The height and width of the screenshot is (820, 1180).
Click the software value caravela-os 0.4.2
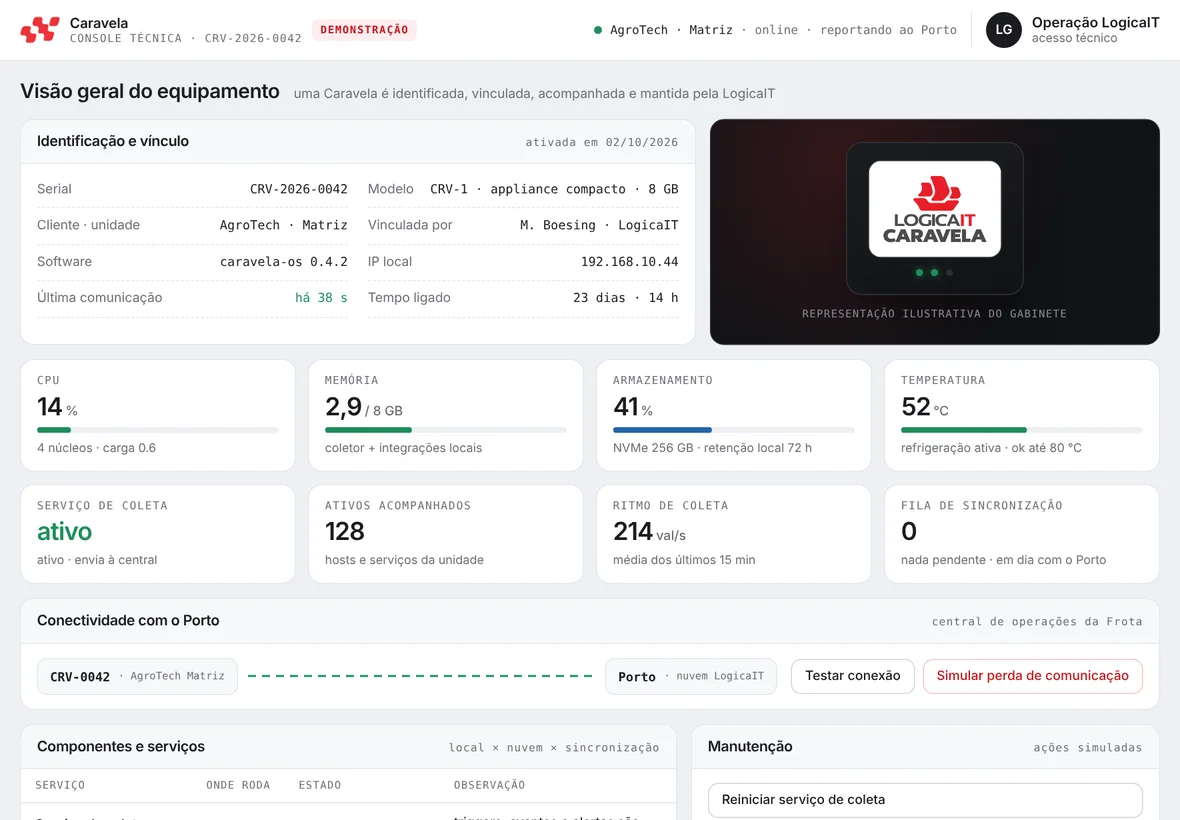click(284, 262)
